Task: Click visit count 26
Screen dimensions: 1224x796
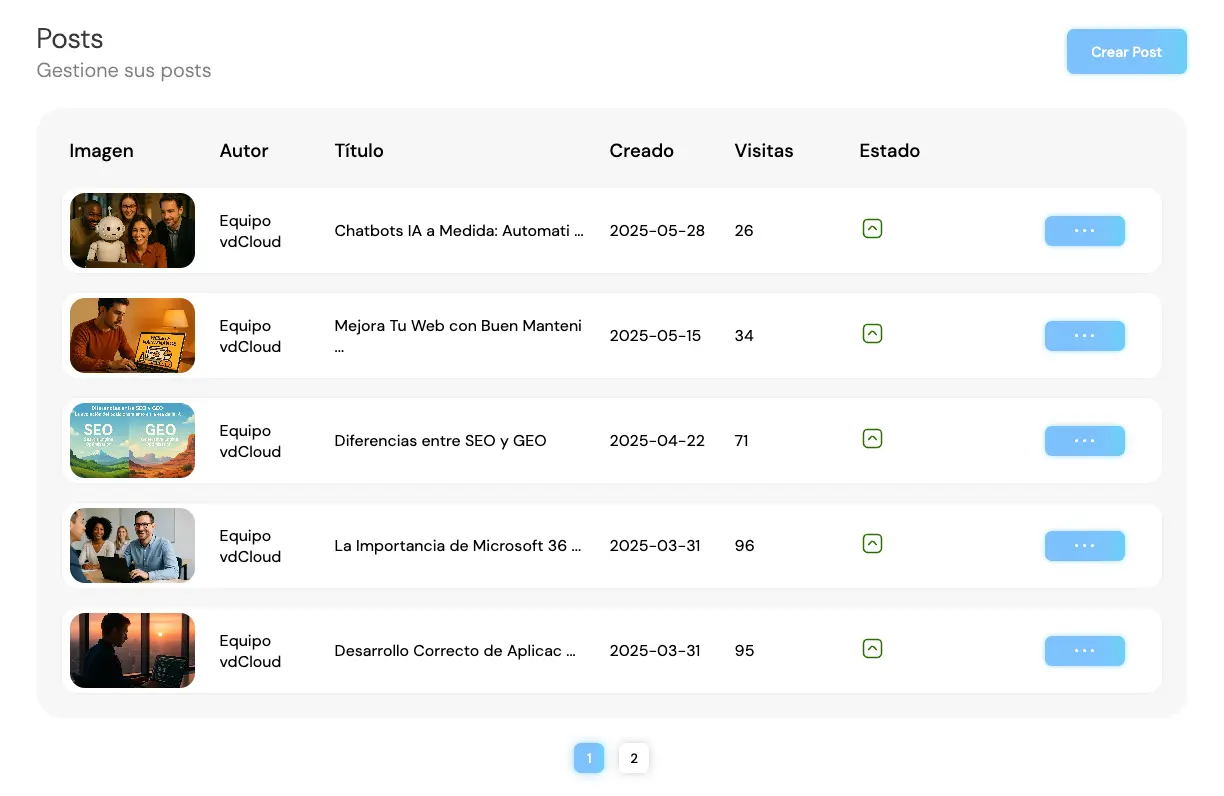Action: point(744,231)
